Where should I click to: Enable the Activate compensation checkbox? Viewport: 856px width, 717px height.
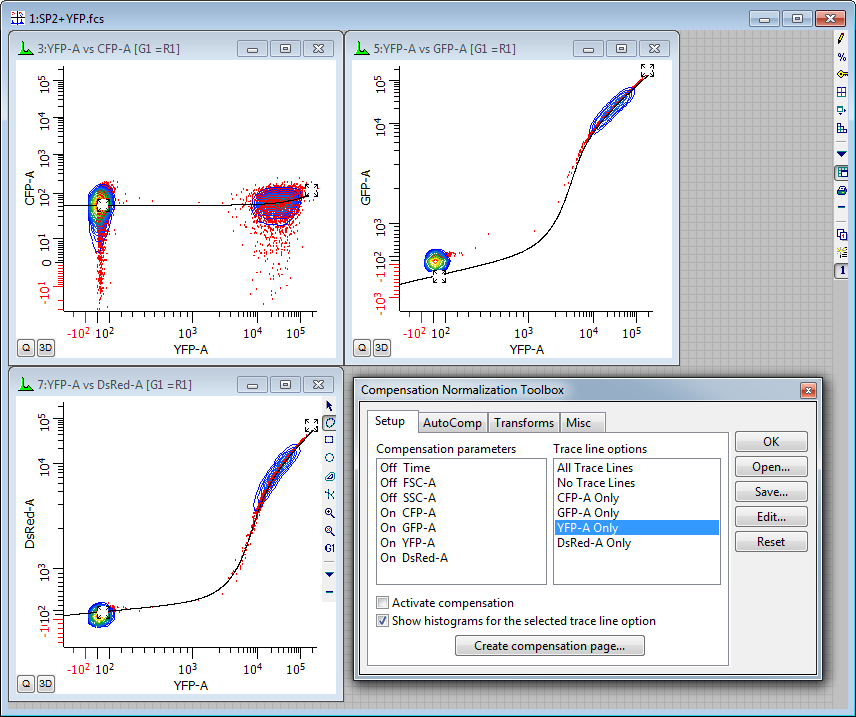click(x=383, y=603)
